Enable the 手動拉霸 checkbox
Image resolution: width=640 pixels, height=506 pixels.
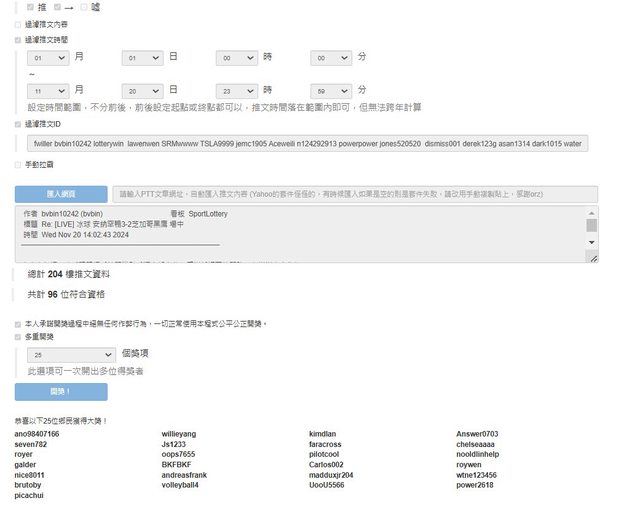(x=18, y=164)
